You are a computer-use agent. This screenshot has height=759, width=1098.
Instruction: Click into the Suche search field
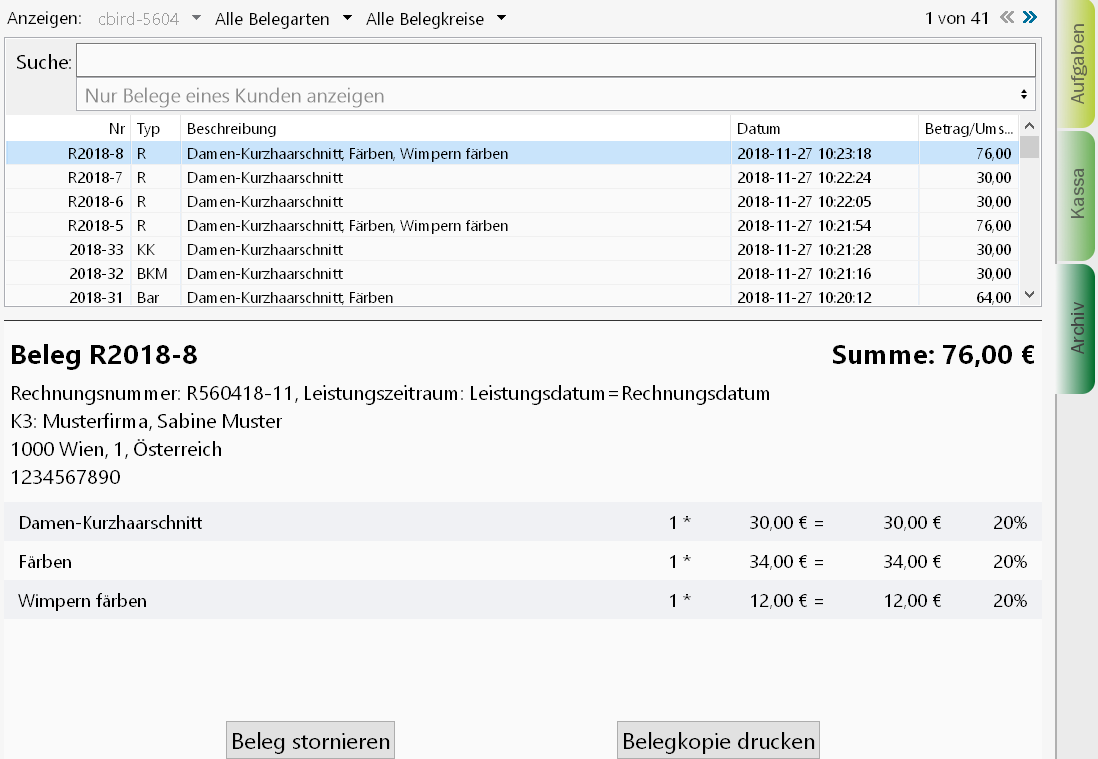[x=555, y=61]
